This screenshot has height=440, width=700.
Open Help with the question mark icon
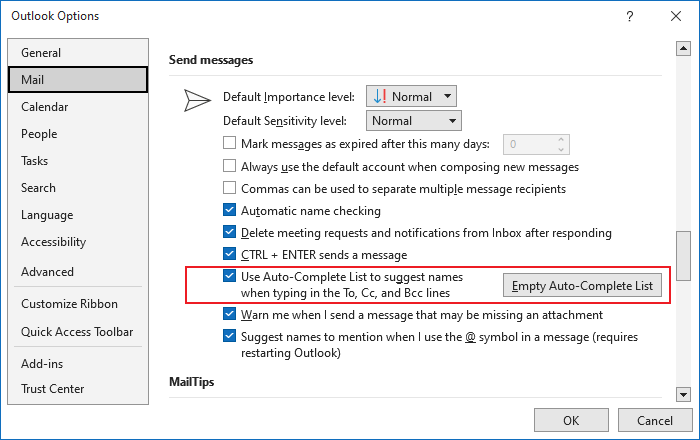(x=629, y=17)
